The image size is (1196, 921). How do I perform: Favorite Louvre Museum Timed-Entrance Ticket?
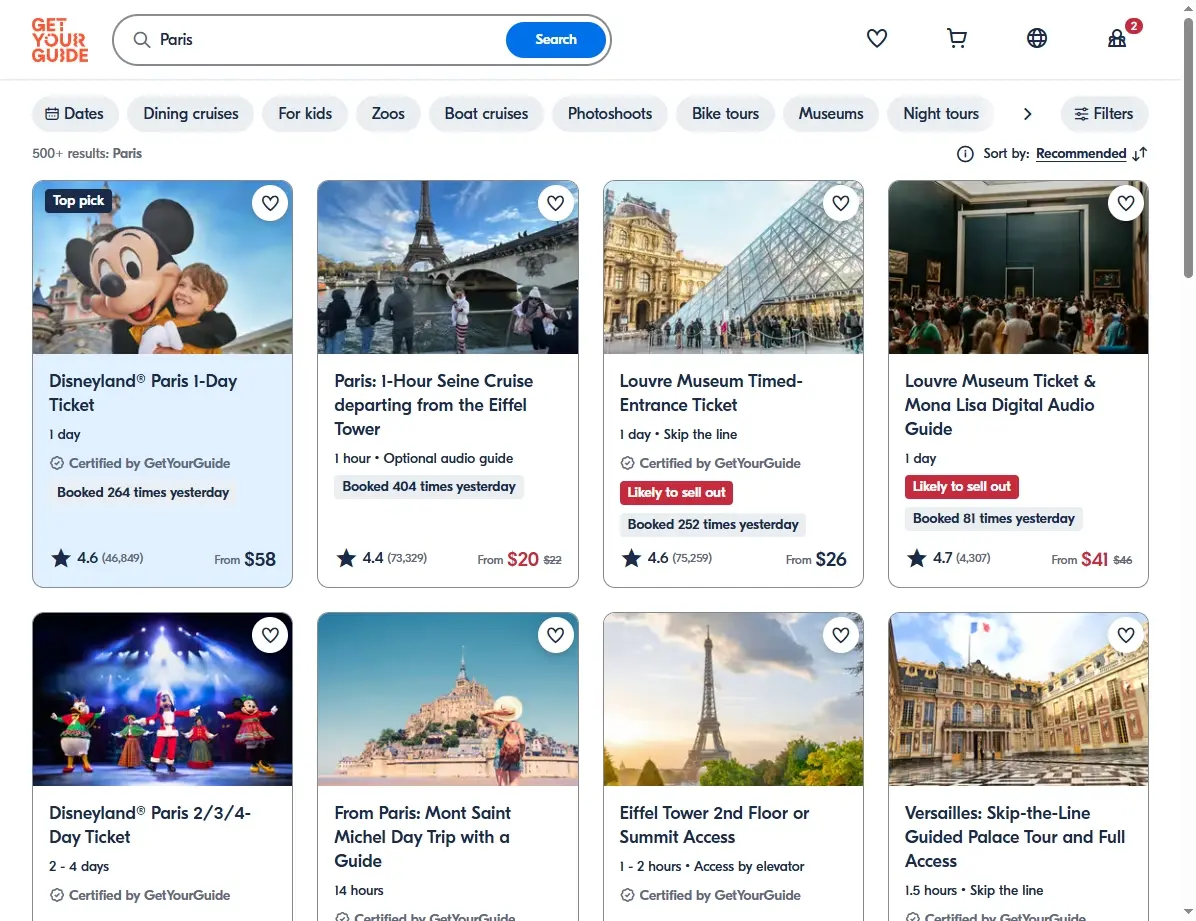coord(841,203)
